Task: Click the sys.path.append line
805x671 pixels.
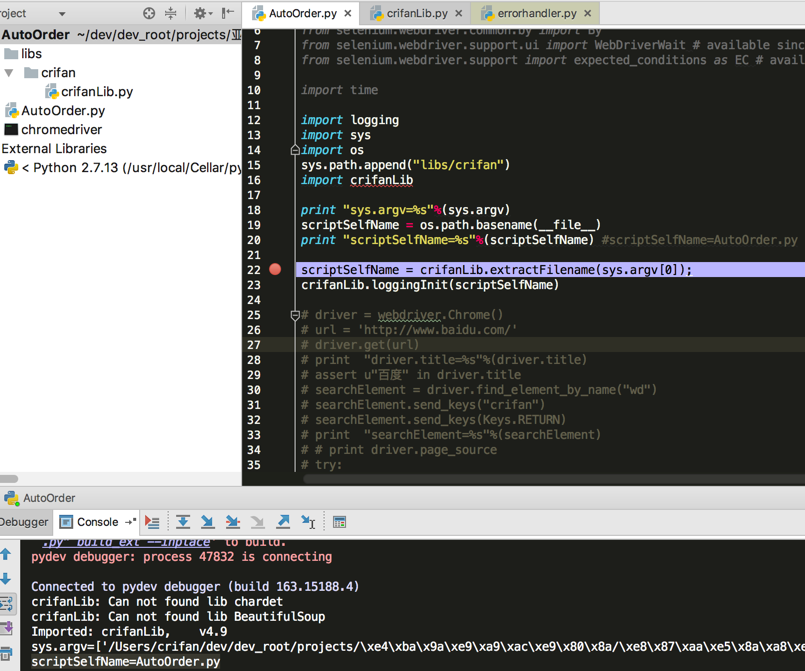Action: tap(406, 165)
